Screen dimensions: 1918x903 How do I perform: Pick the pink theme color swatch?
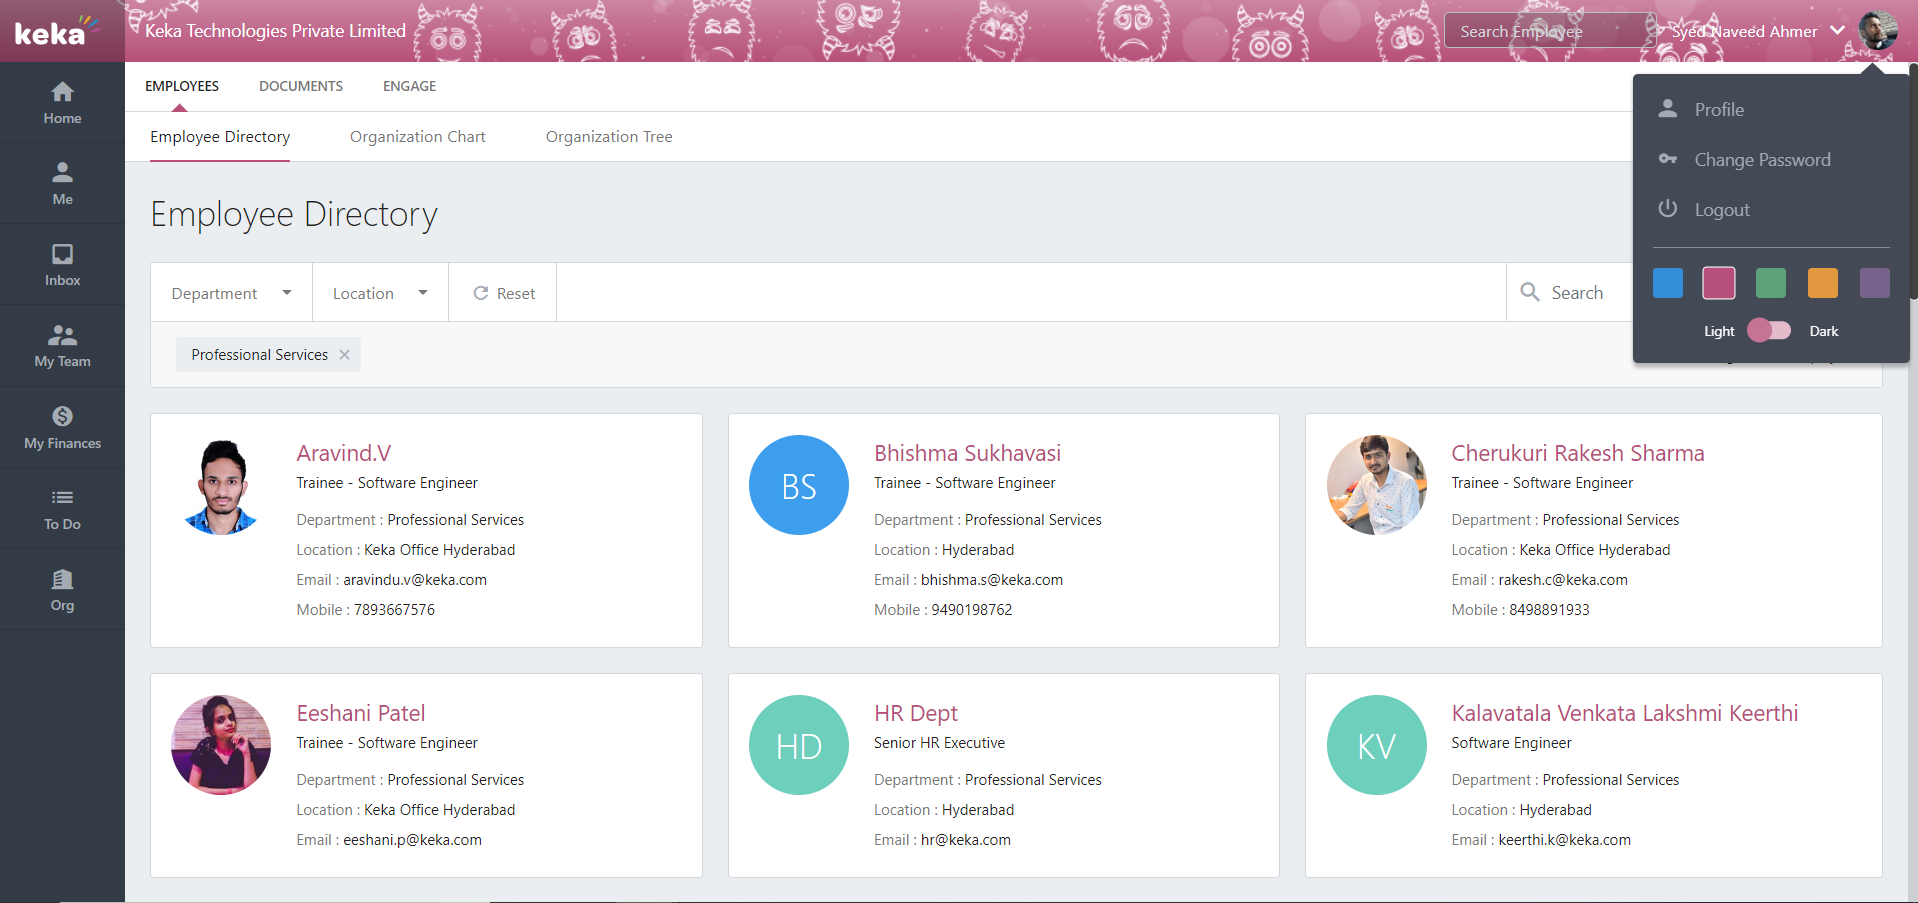(x=1719, y=283)
